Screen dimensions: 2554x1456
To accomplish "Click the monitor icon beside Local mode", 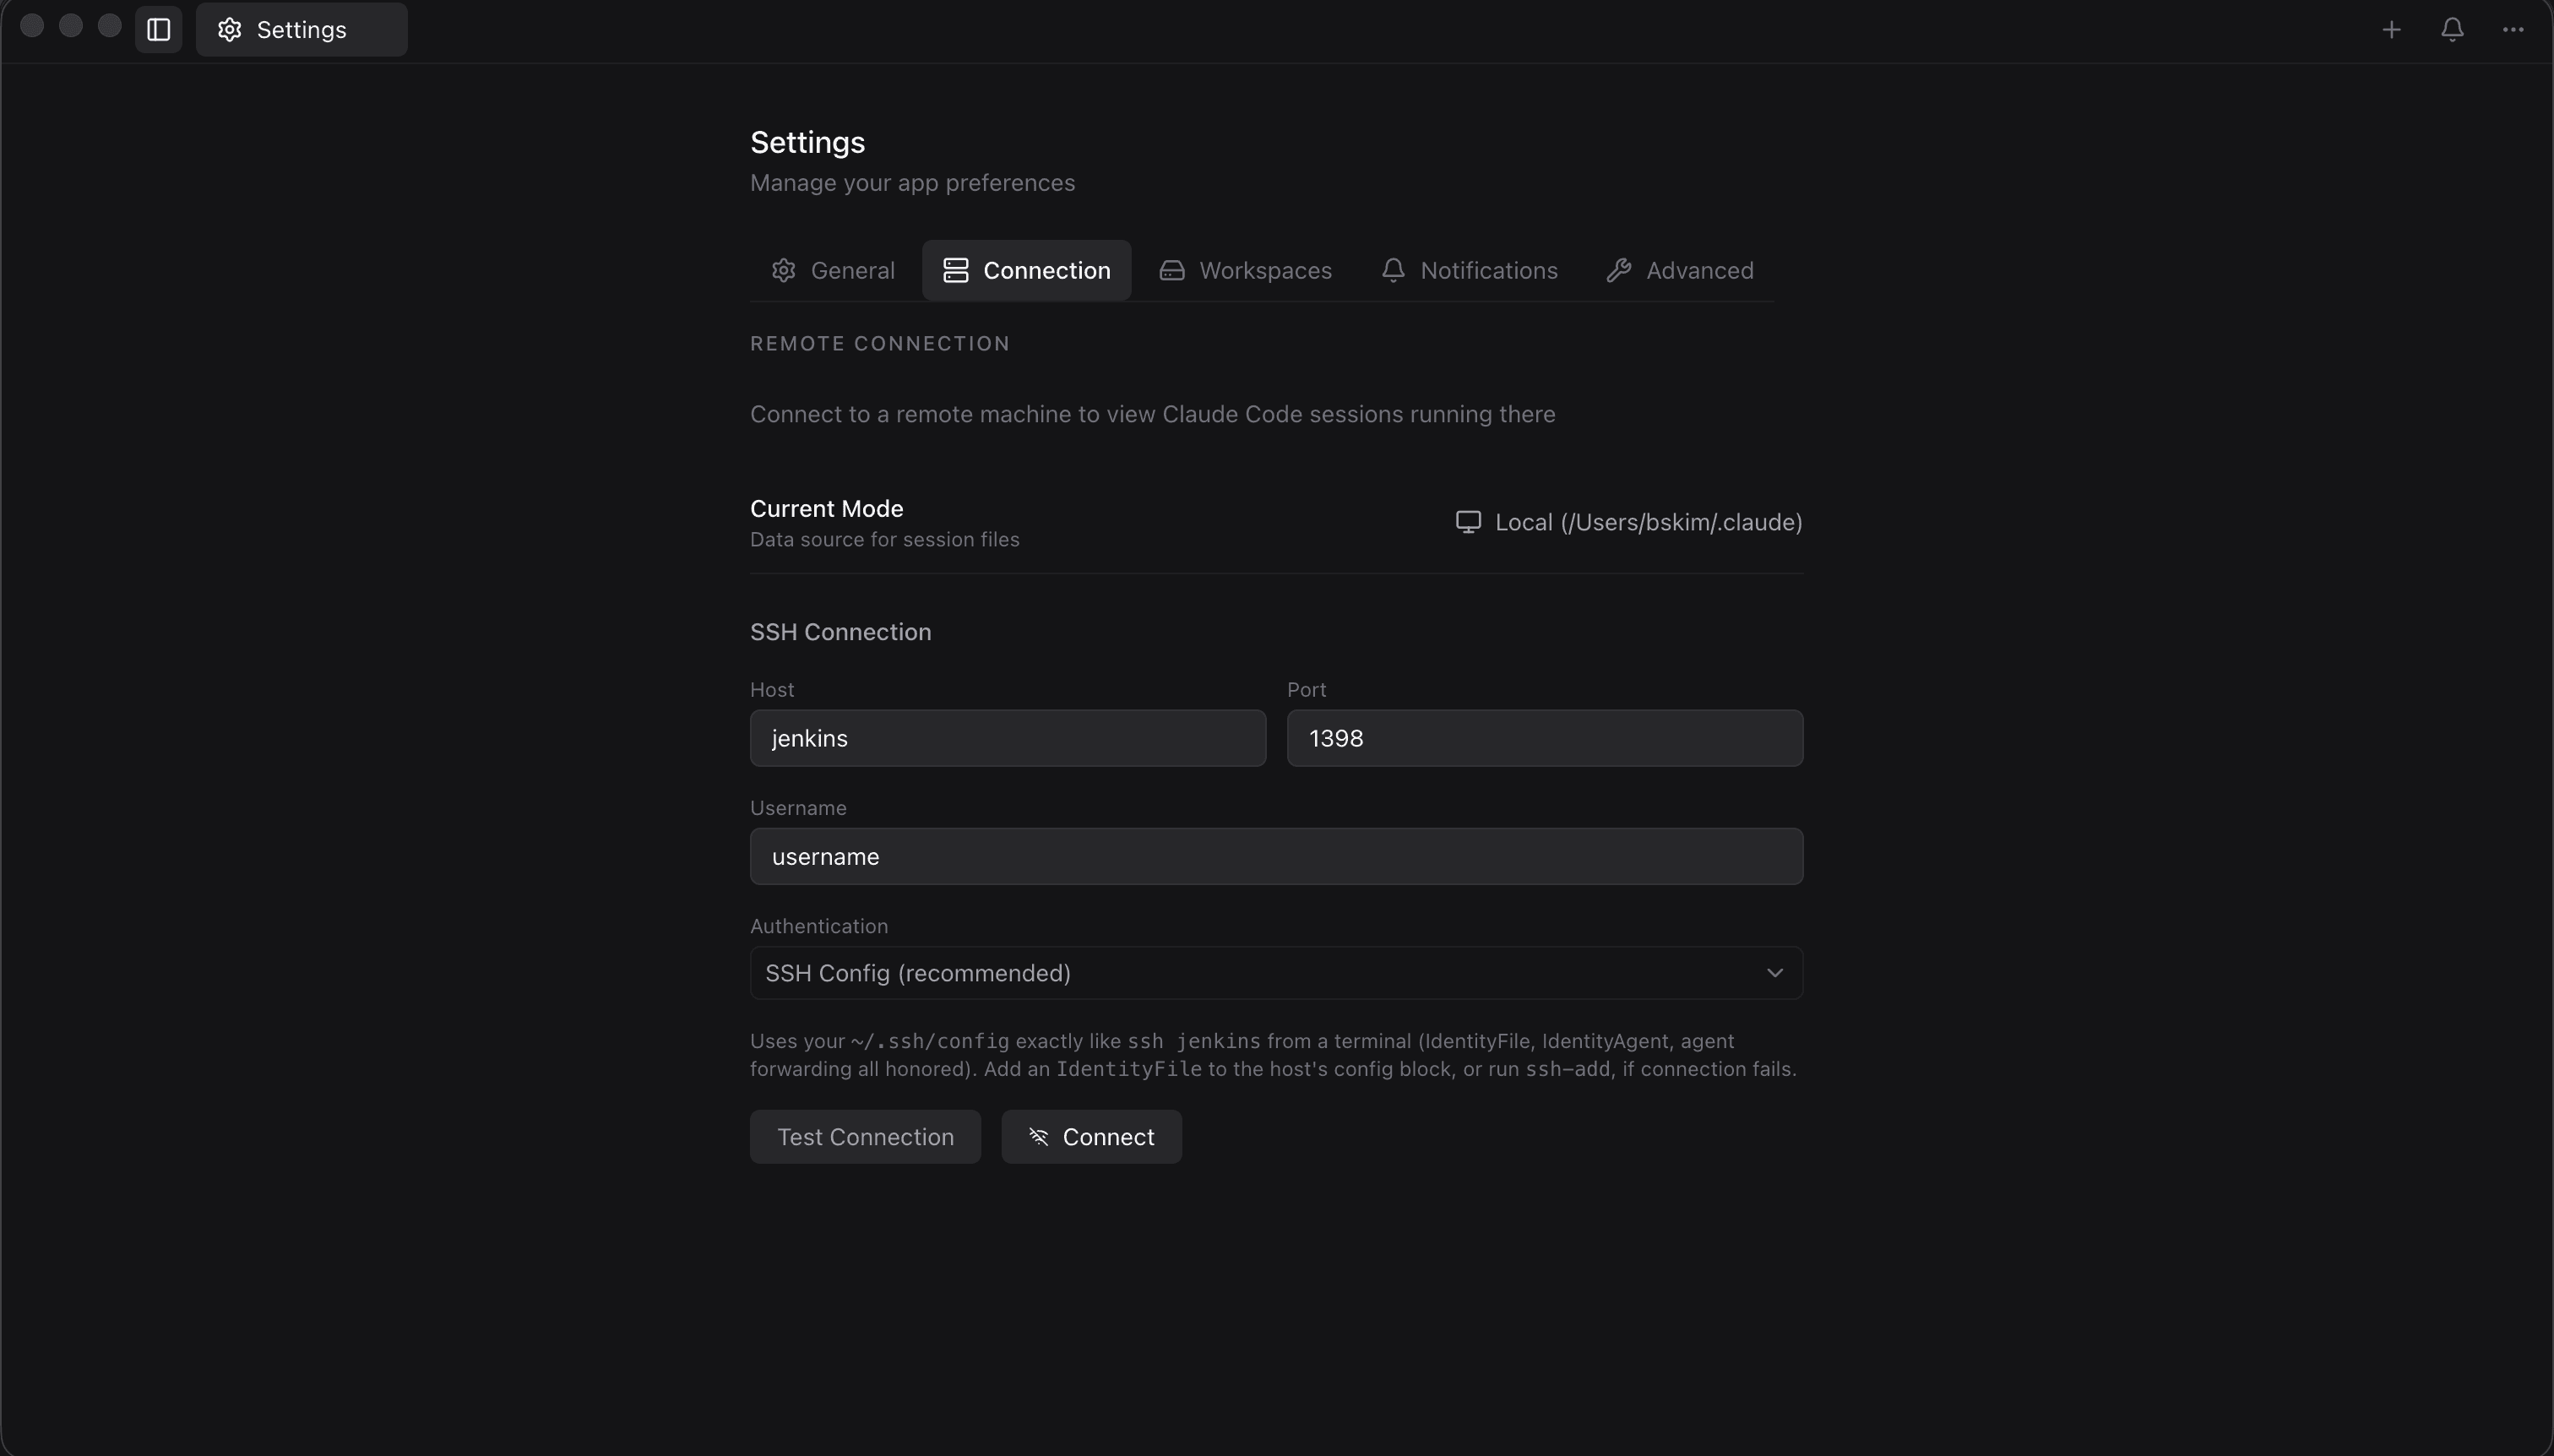I will 1467,522.
